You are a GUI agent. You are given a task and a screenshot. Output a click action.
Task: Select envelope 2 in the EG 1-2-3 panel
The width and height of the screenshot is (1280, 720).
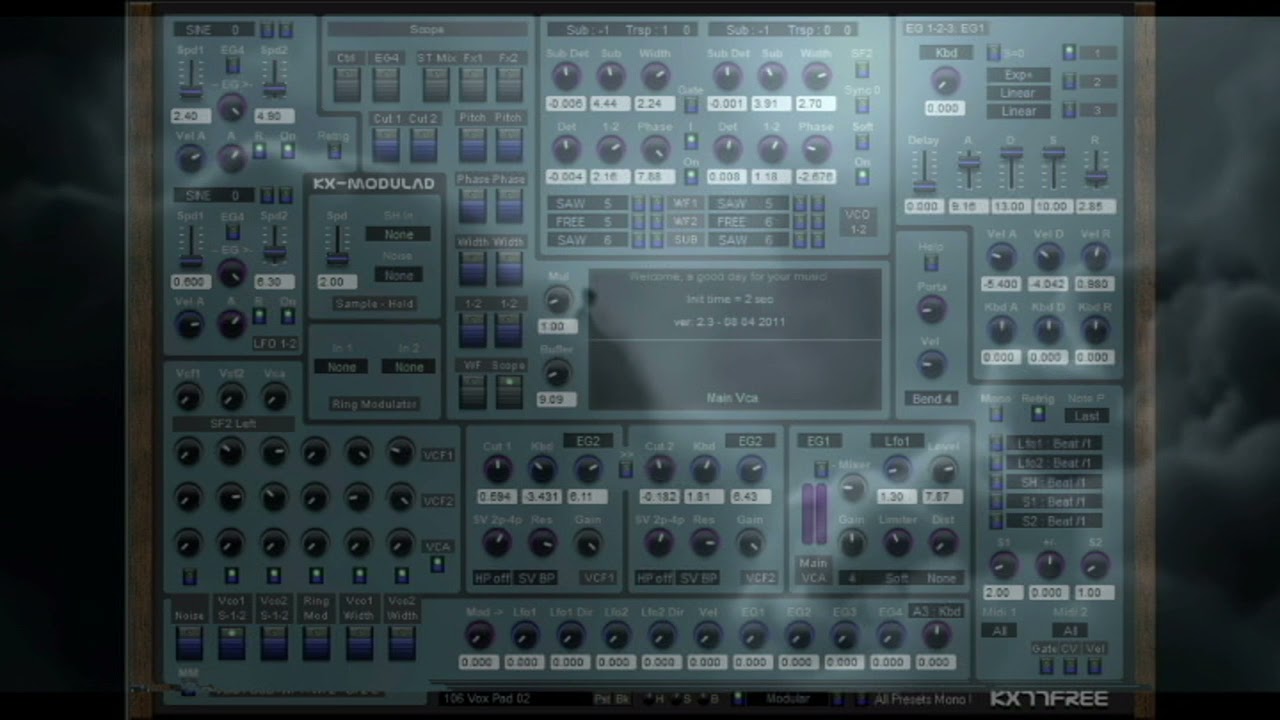1097,82
